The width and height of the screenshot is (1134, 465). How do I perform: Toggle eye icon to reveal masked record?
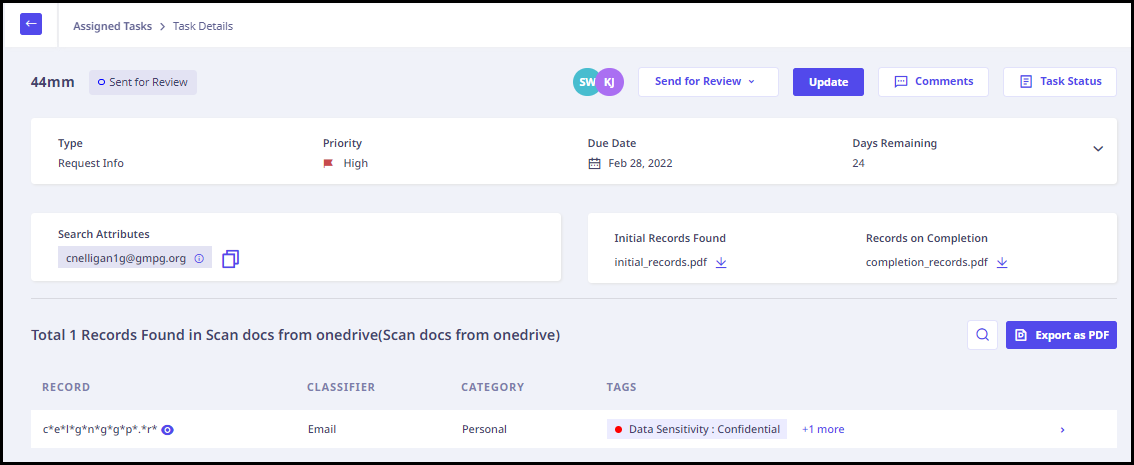pyautogui.click(x=168, y=430)
